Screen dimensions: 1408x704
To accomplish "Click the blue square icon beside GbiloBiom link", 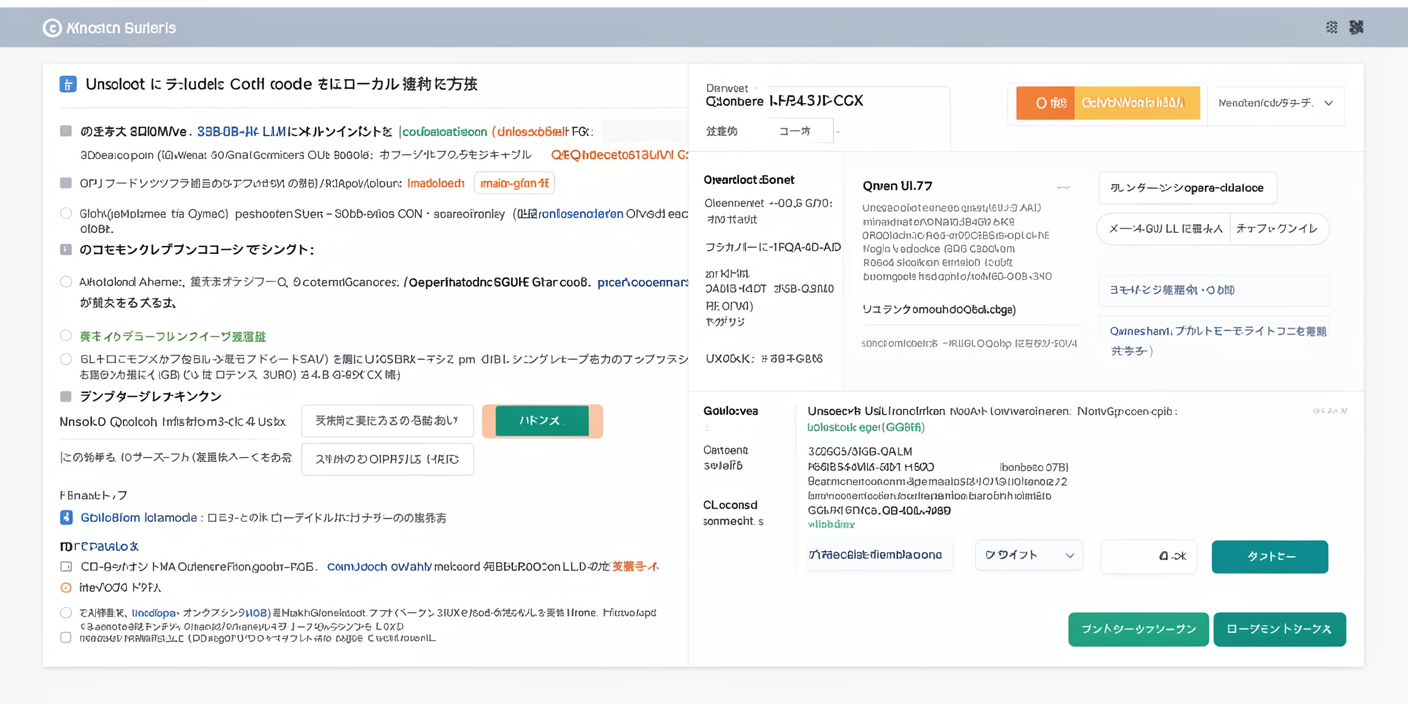I will (66, 518).
